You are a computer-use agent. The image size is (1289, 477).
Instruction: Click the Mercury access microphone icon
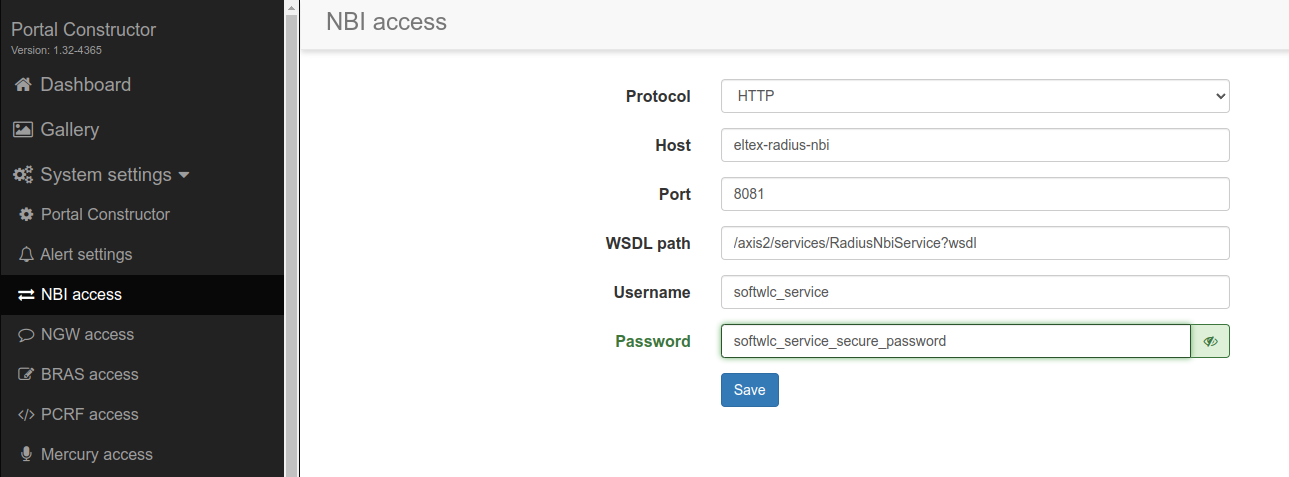(x=26, y=455)
